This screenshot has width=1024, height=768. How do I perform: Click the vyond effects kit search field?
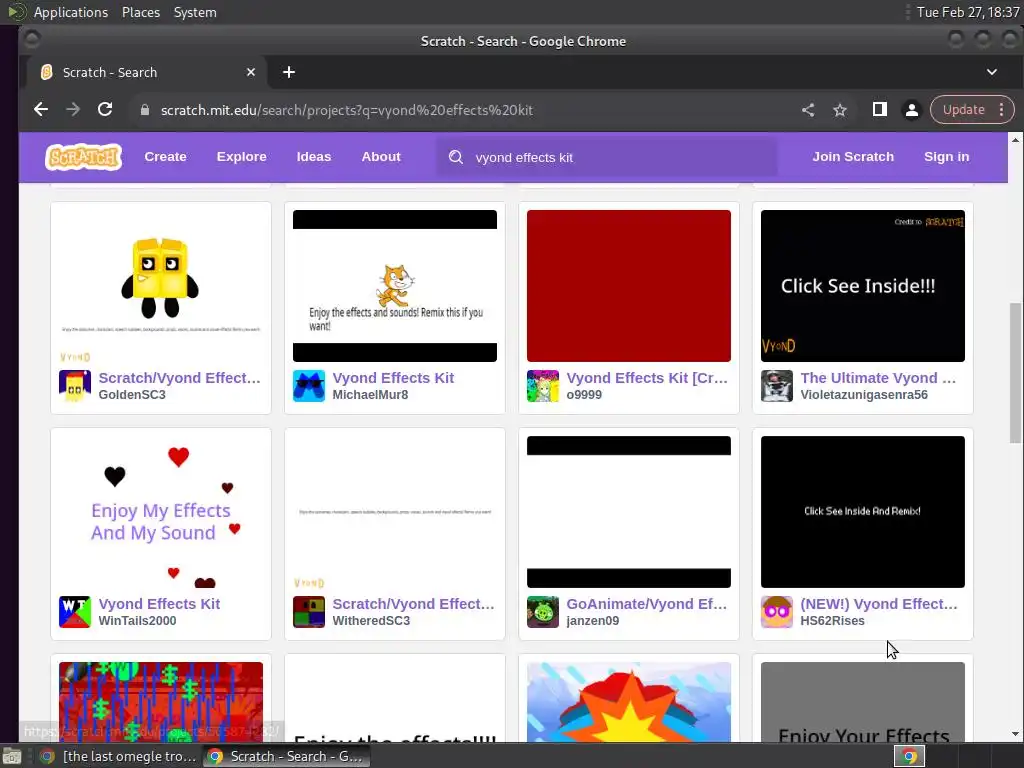(607, 157)
